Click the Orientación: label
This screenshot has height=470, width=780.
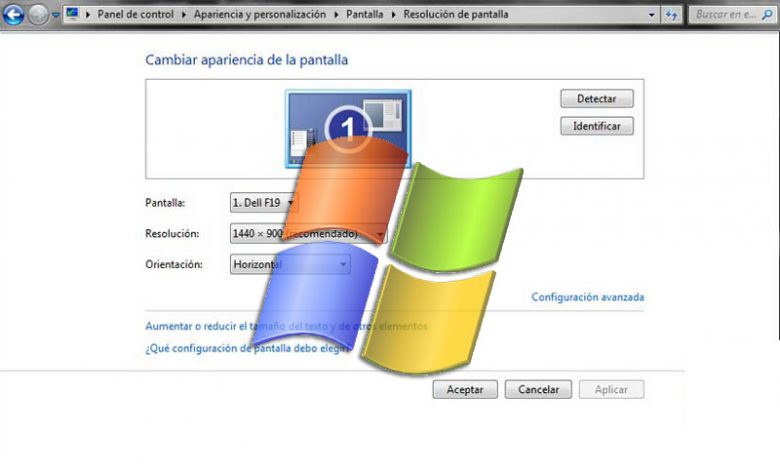coord(174,264)
